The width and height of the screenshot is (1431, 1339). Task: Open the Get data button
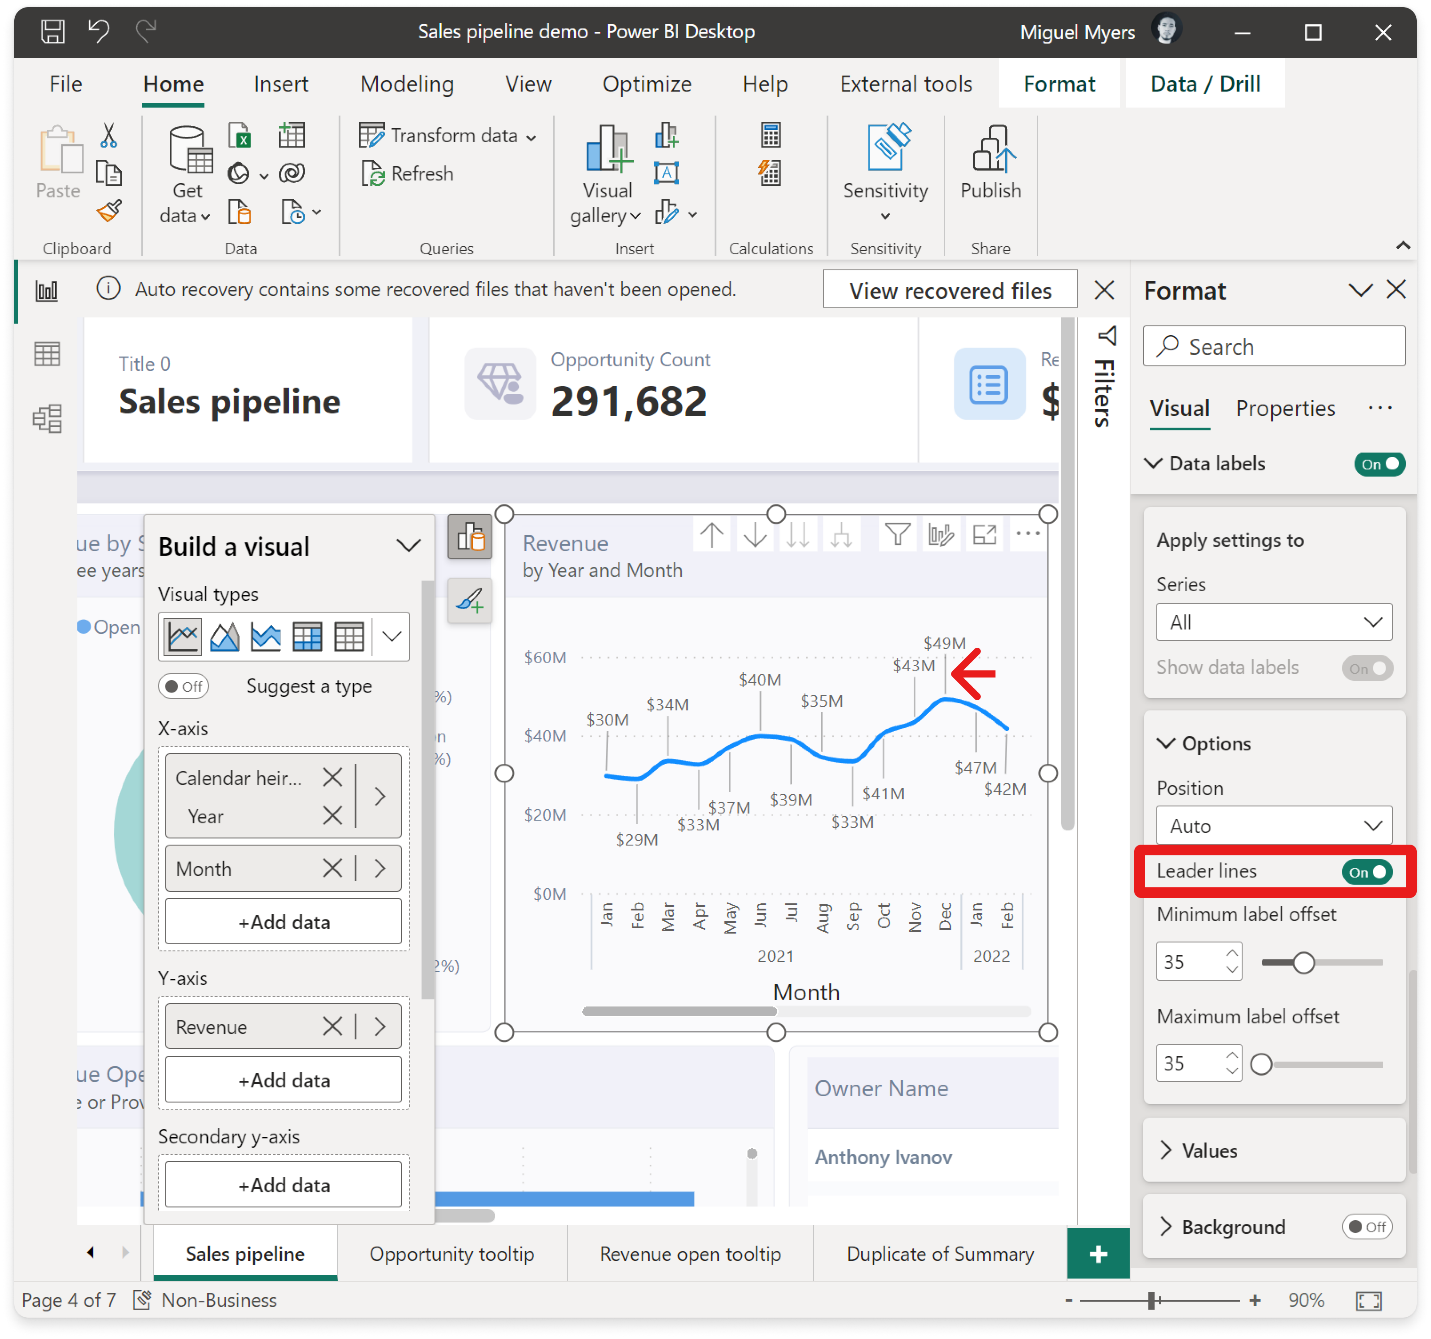click(x=187, y=175)
